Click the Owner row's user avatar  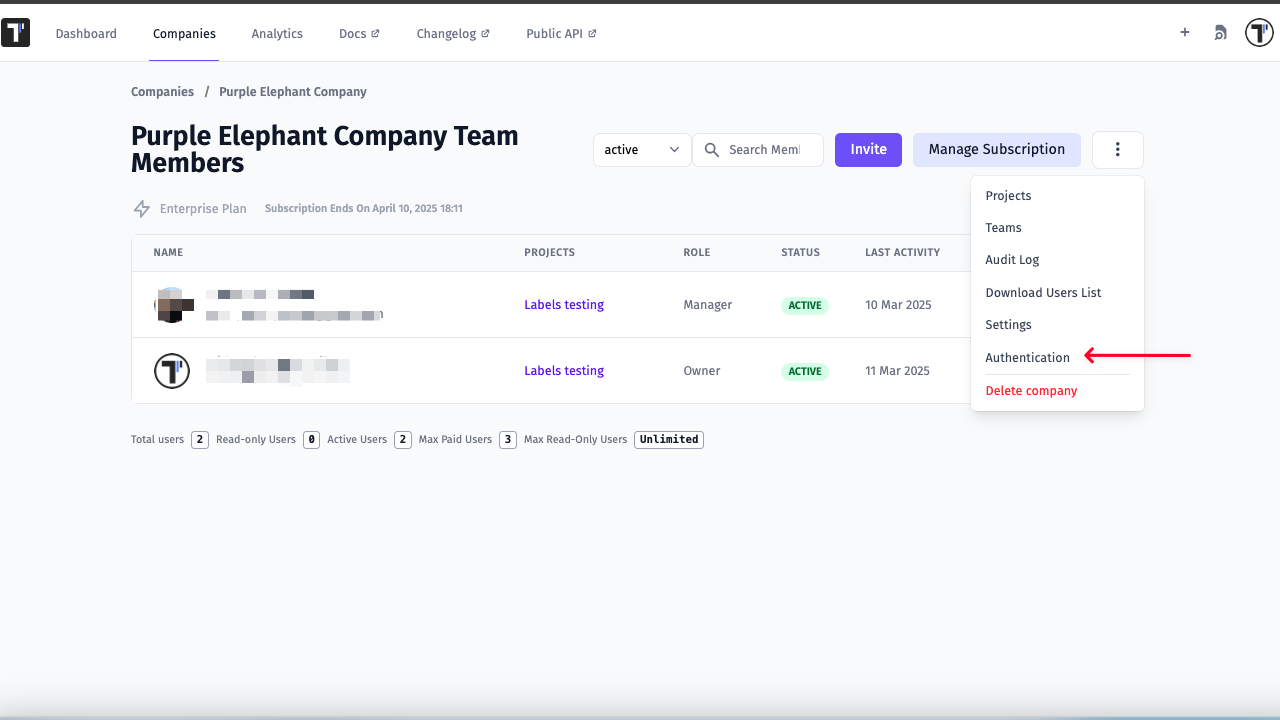pyautogui.click(x=172, y=371)
